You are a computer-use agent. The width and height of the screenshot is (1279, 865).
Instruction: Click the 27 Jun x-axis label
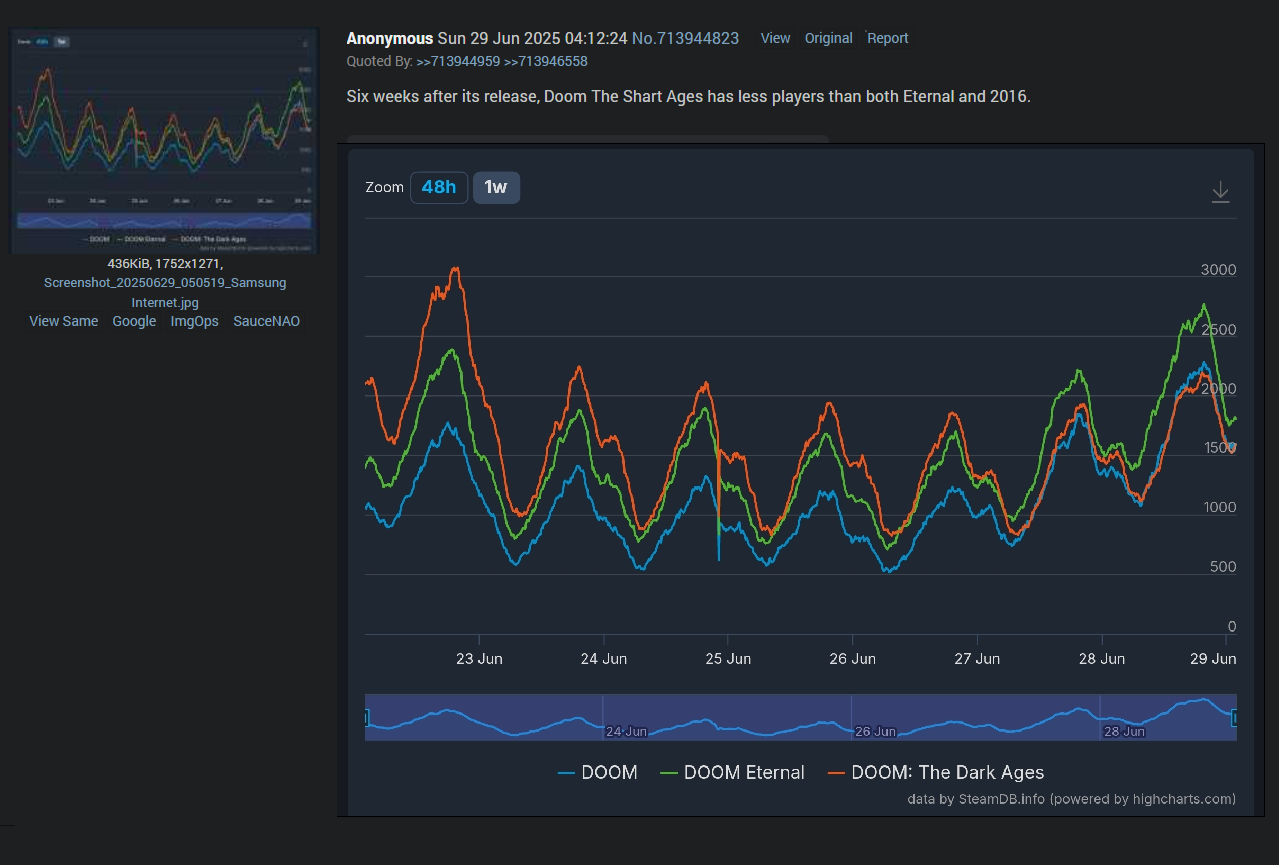point(977,658)
